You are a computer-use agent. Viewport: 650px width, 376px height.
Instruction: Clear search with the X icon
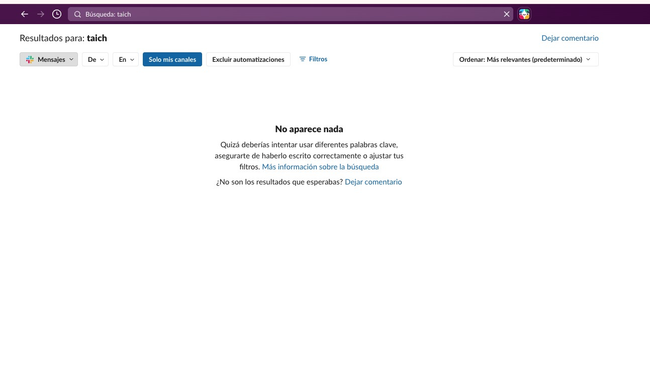click(x=507, y=14)
